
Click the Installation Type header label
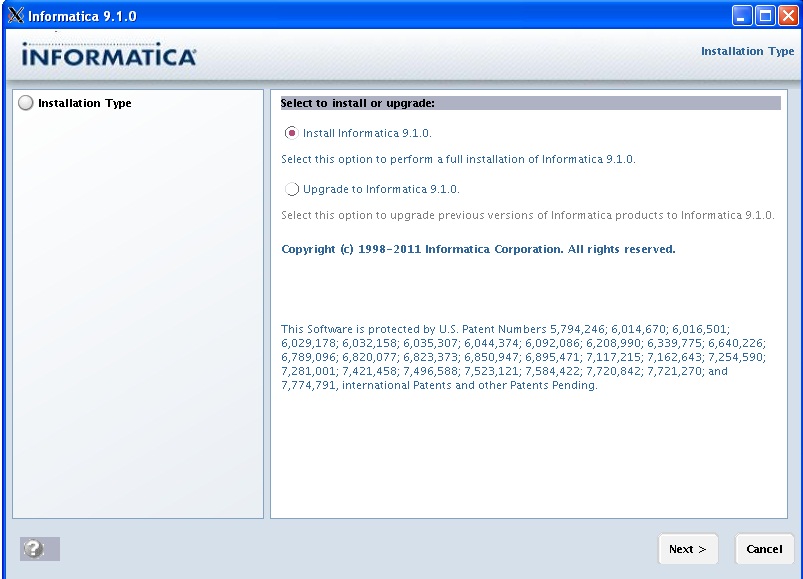coord(747,51)
